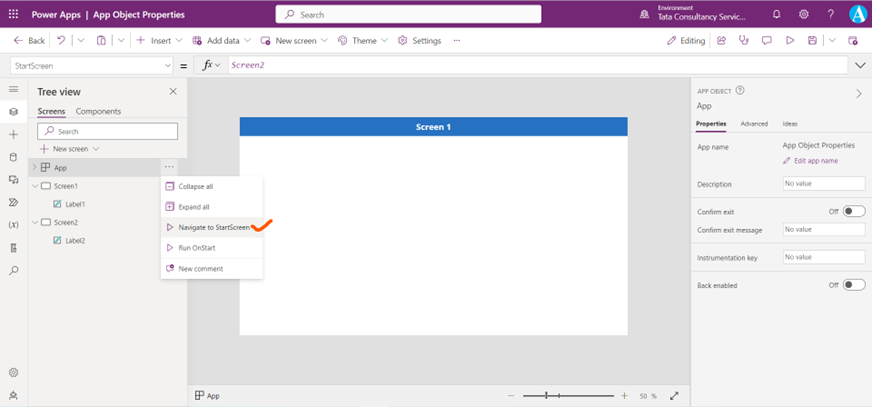Click the fit-to-window expand icon
The height and width of the screenshot is (407, 872).
coord(674,396)
